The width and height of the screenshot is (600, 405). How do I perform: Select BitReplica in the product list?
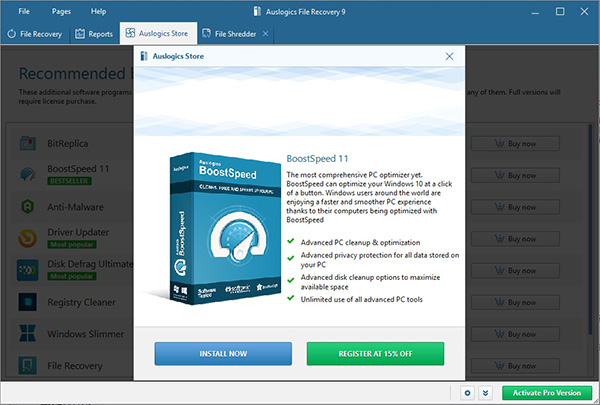click(68, 144)
